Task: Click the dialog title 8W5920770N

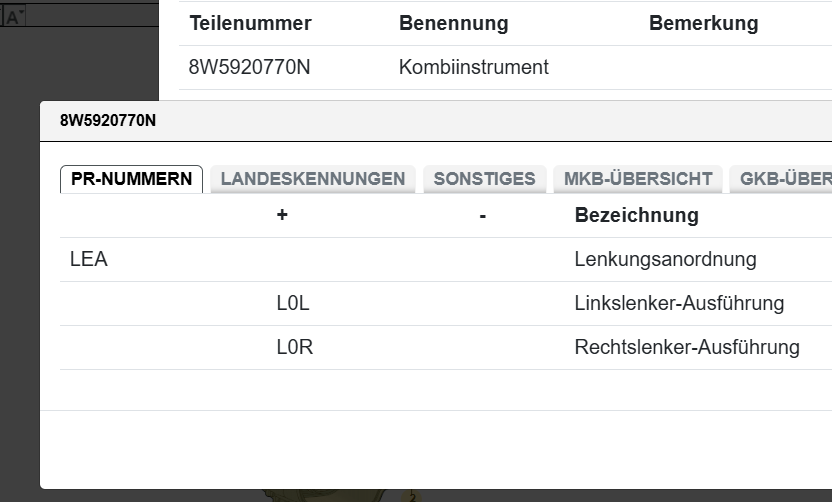Action: pyautogui.click(x=108, y=121)
